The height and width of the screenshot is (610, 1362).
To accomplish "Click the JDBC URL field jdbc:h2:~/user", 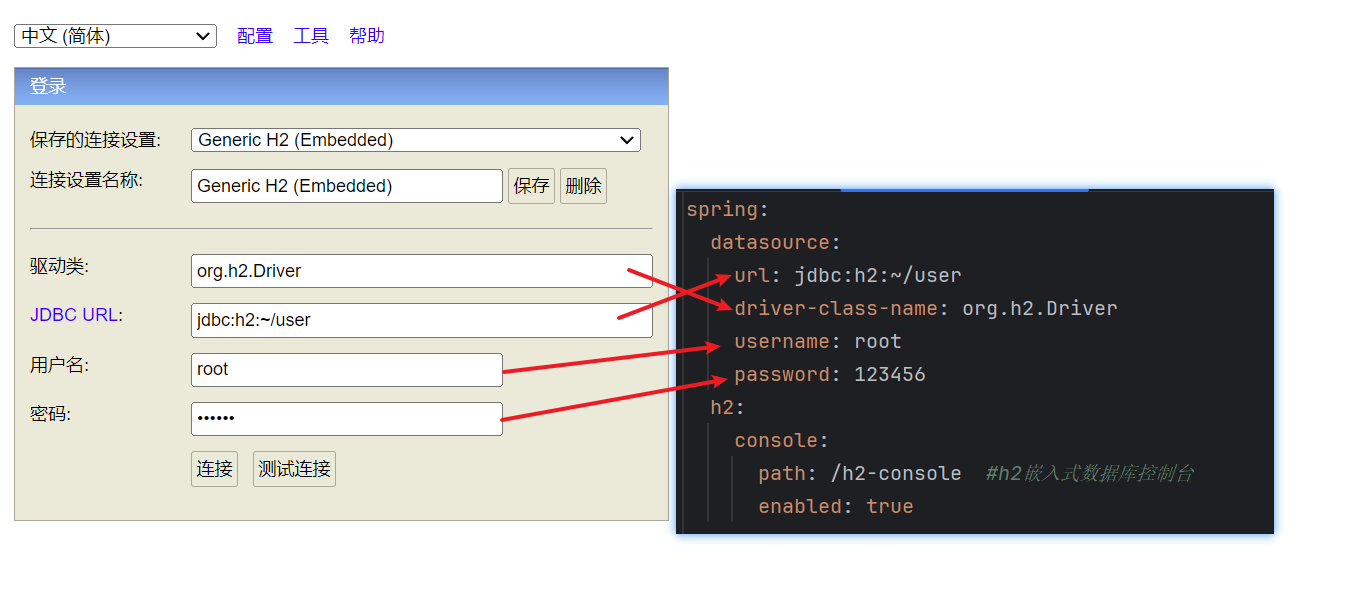I will pos(422,320).
